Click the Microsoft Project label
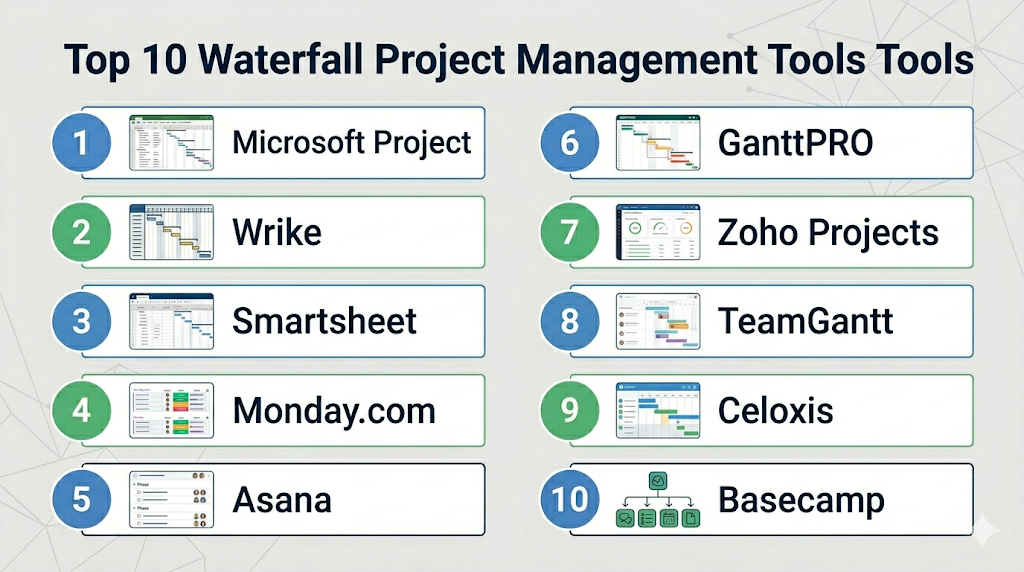Viewport: 1024px width, 572px height. [x=351, y=142]
